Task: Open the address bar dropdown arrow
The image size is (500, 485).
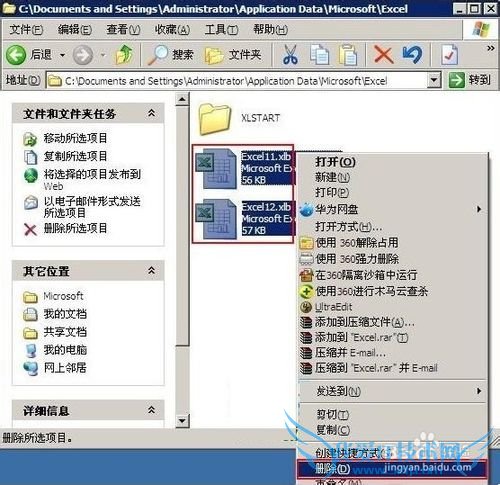Action: [x=433, y=80]
